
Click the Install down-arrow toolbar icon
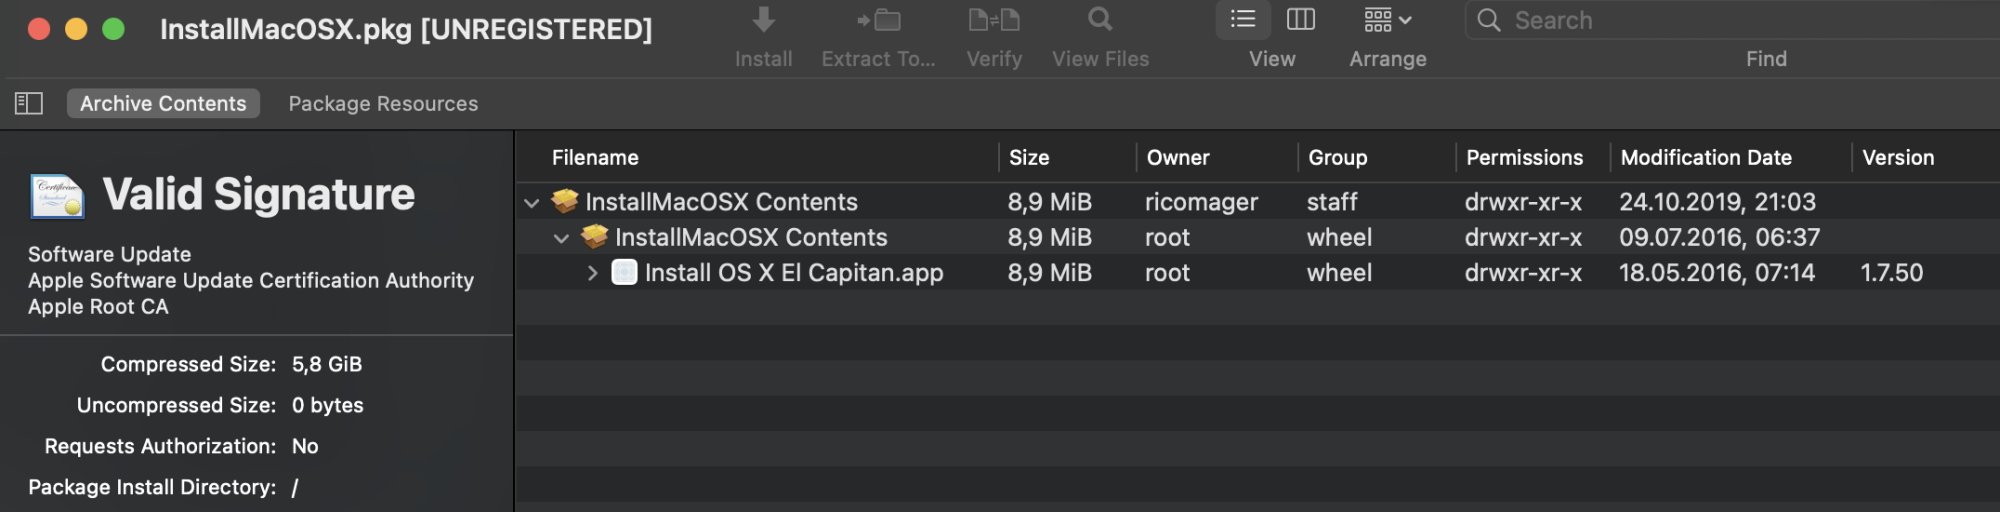[763, 20]
